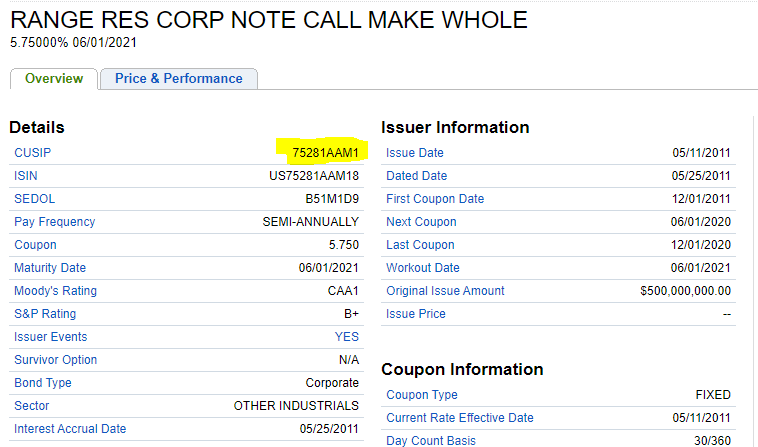Select the Next Coupon value 06/01/2020

click(x=700, y=222)
